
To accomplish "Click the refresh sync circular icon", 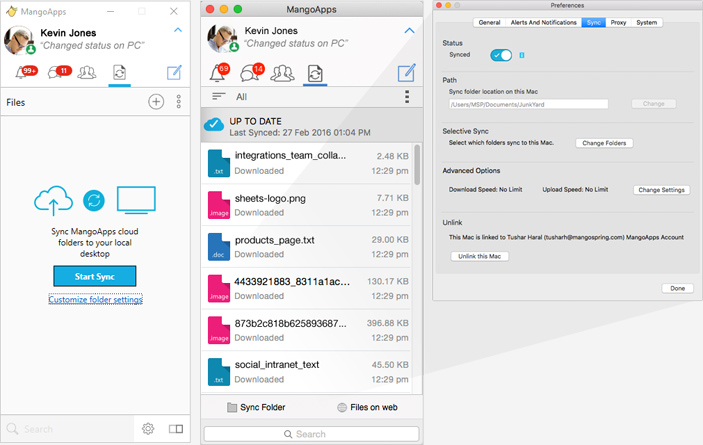I will pyautogui.click(x=94, y=200).
